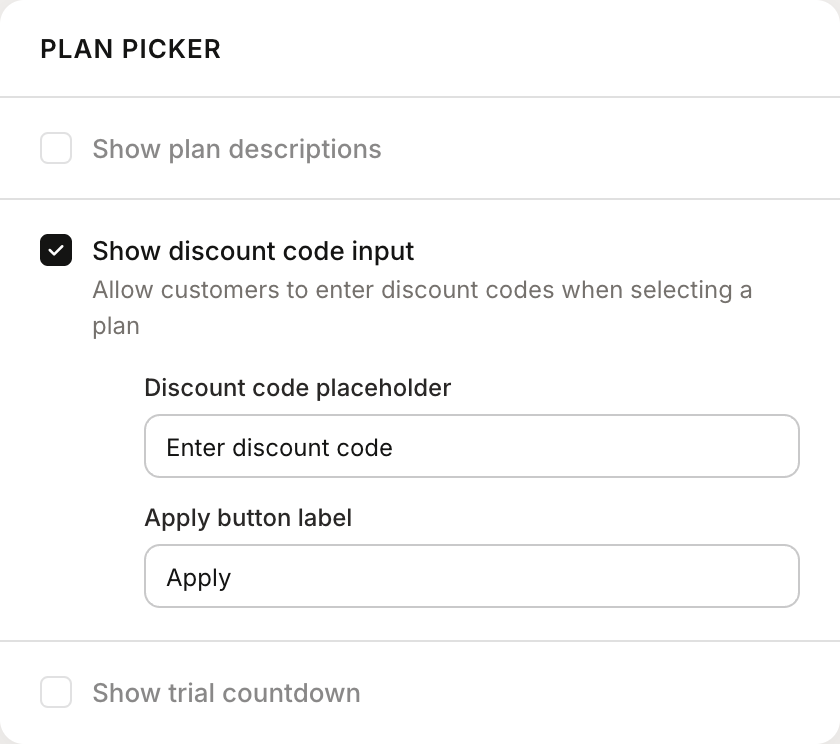Select the Apply button label text field
The height and width of the screenshot is (744, 840).
(472, 576)
